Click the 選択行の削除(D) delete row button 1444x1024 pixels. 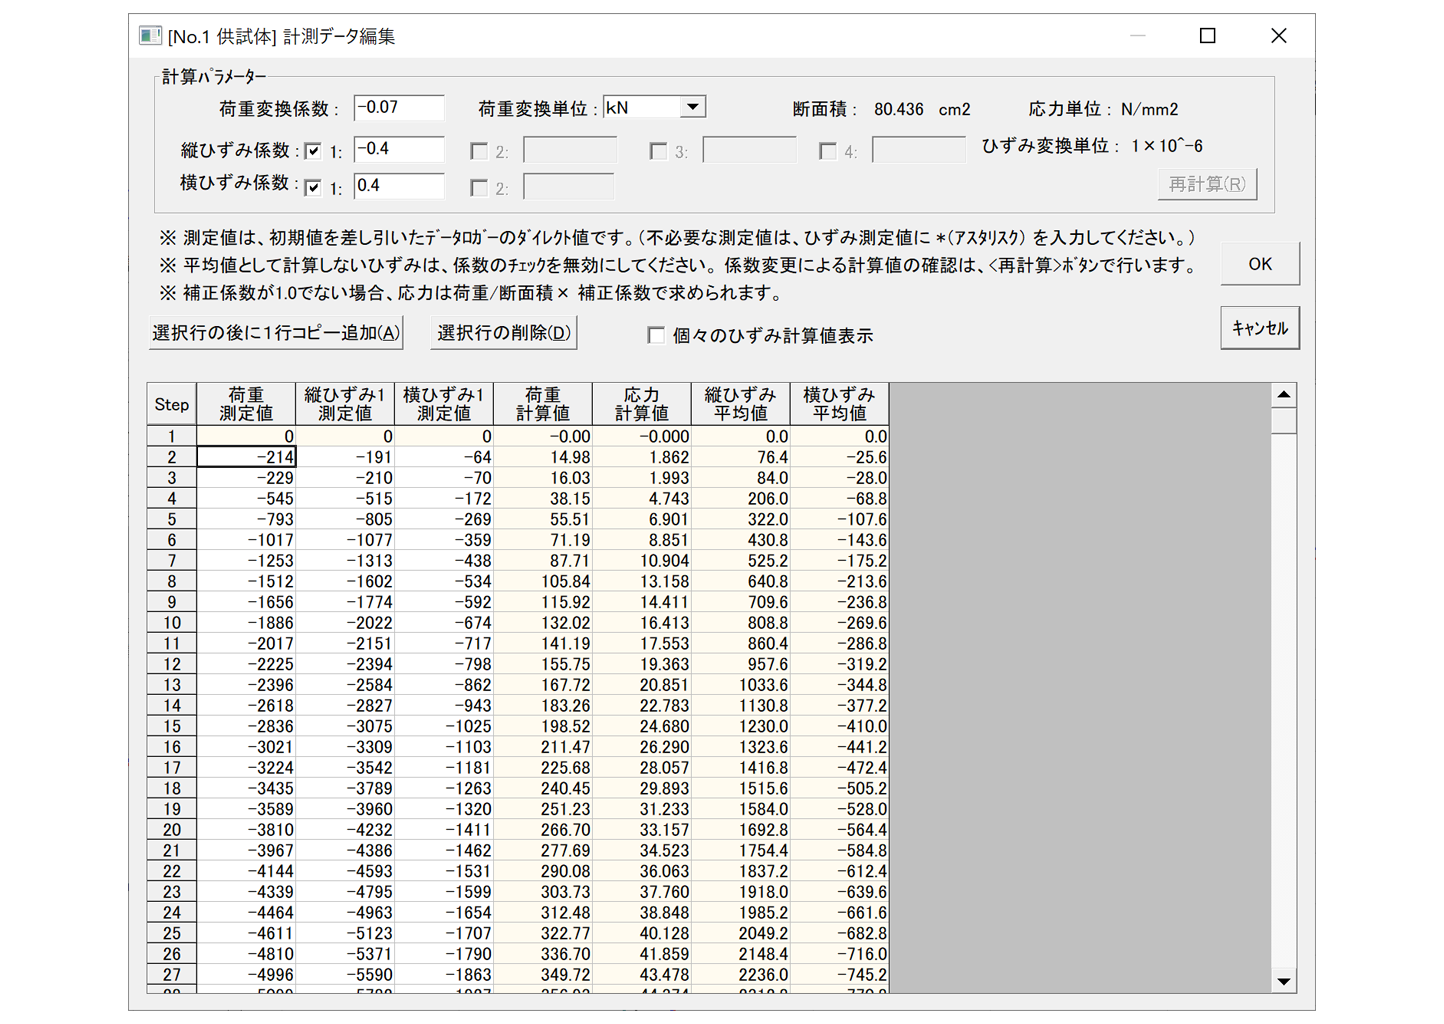click(504, 331)
